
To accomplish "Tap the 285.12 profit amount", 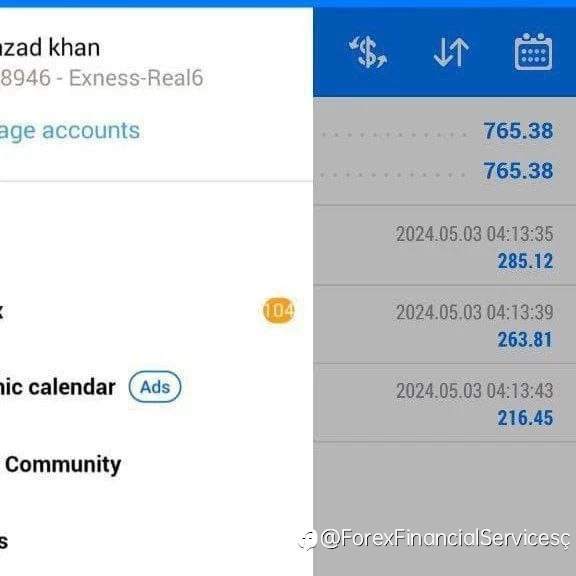I will pos(525,261).
